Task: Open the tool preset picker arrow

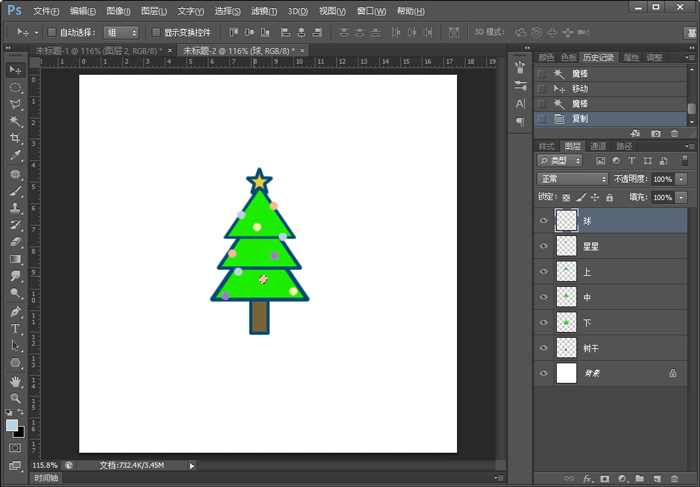Action: (x=36, y=32)
